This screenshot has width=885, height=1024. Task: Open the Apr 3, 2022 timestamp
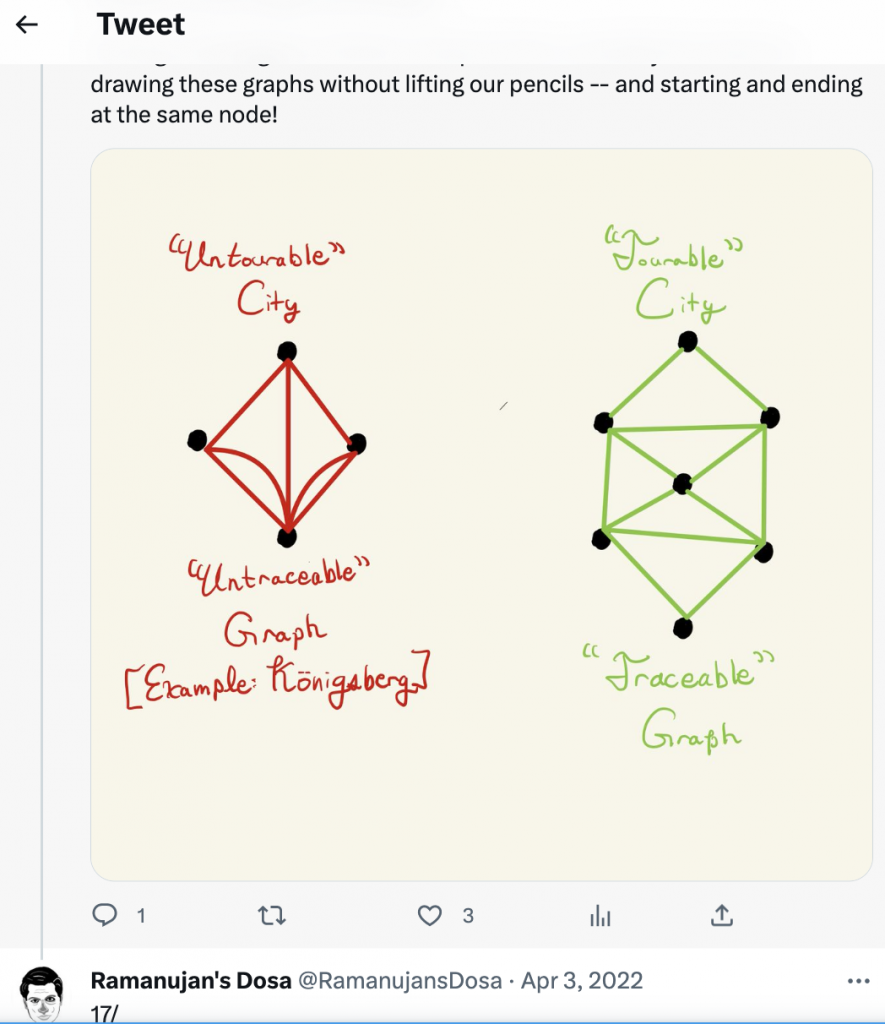581,980
